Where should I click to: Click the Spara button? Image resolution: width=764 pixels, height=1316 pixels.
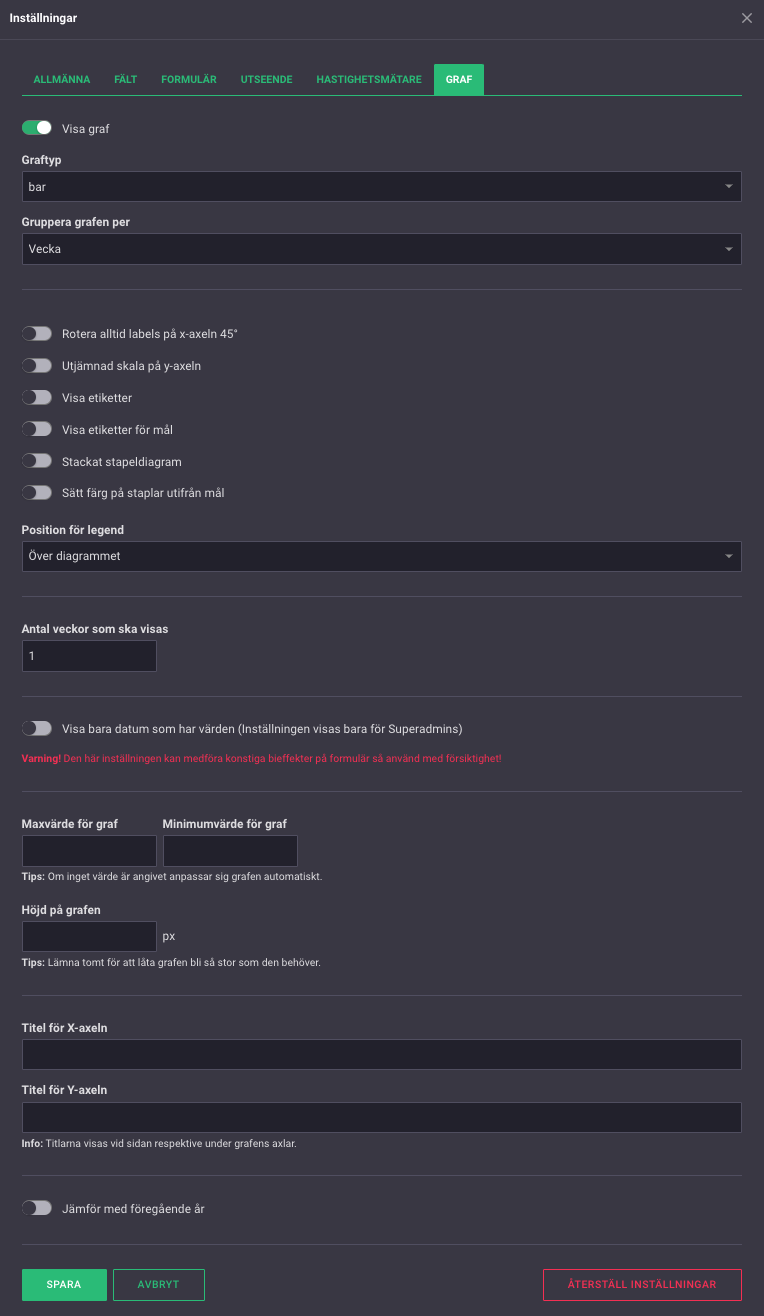click(x=64, y=1285)
